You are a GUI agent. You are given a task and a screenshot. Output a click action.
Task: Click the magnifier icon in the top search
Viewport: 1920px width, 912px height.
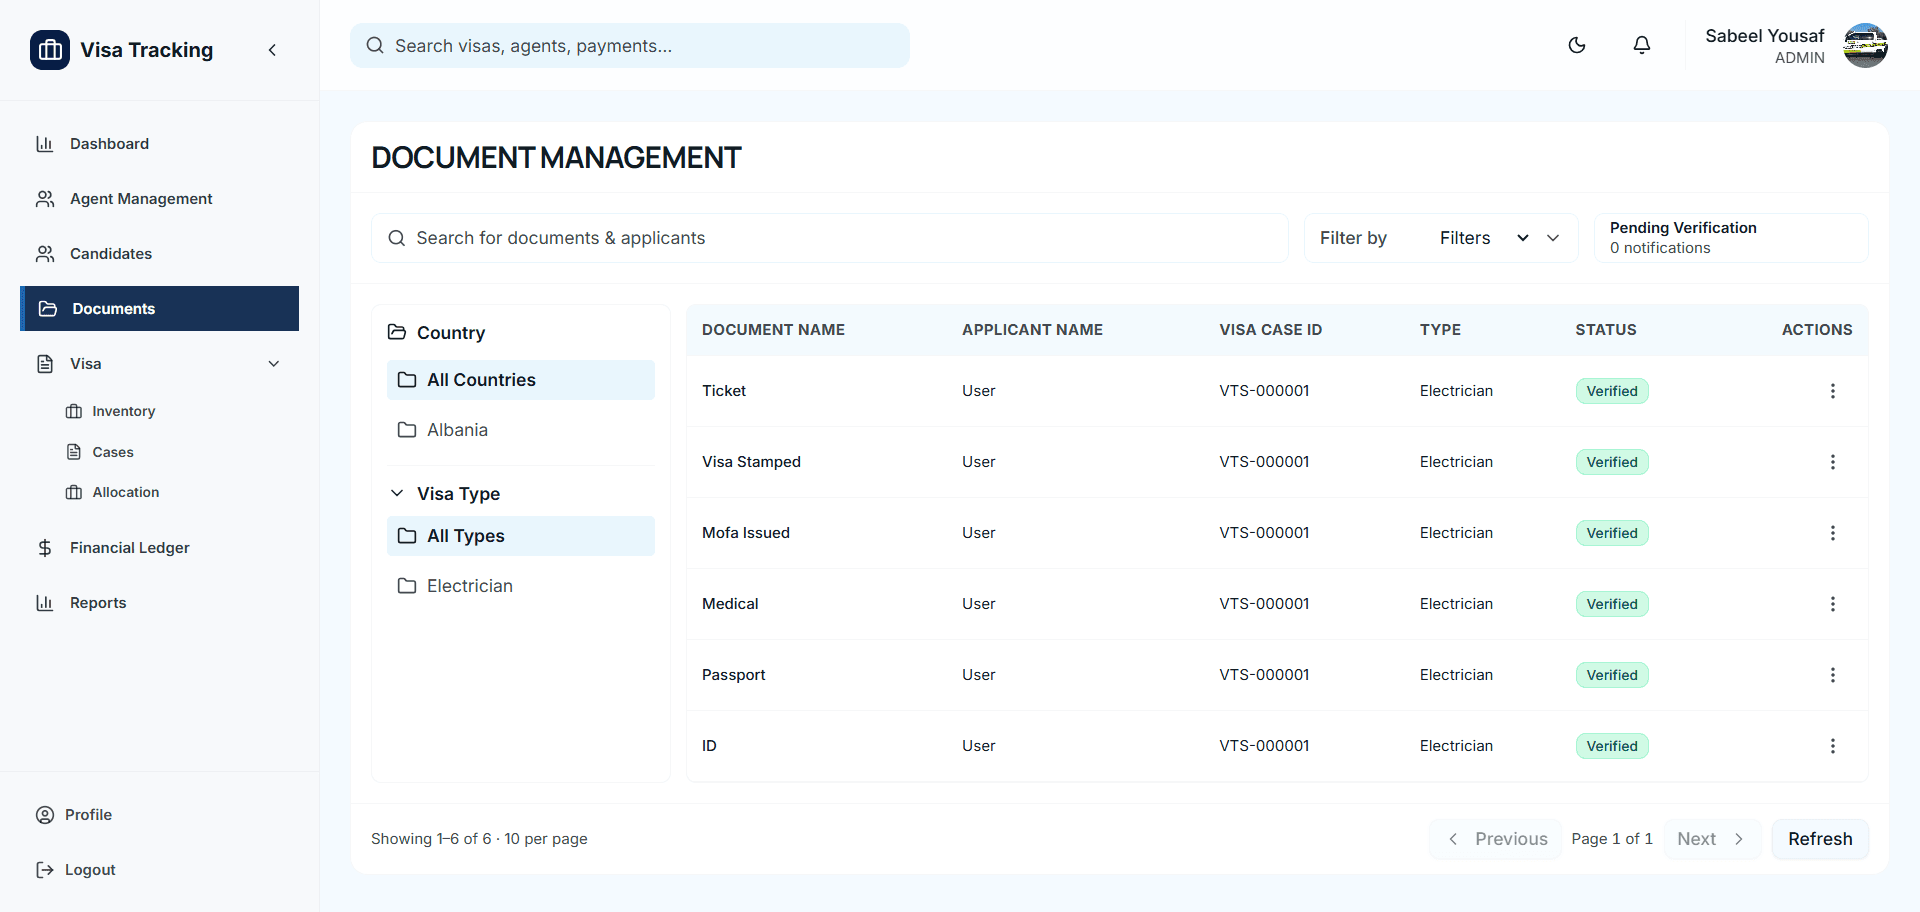click(x=375, y=46)
